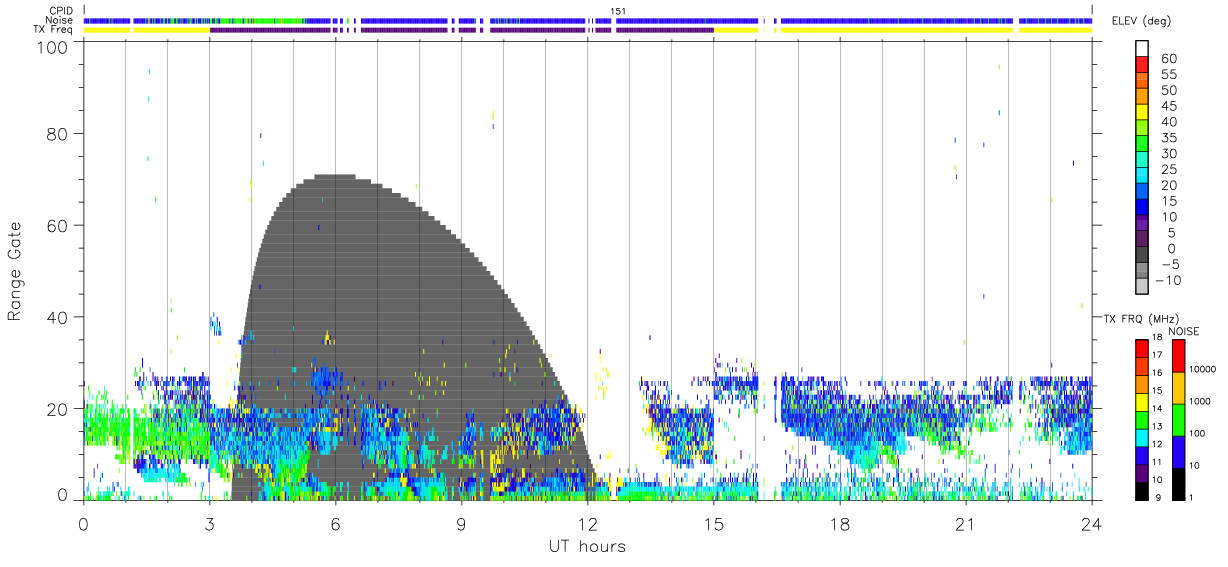Click Range Gate axis tick "100"
This screenshot has height=567, width=1228.
pyautogui.click(x=53, y=46)
